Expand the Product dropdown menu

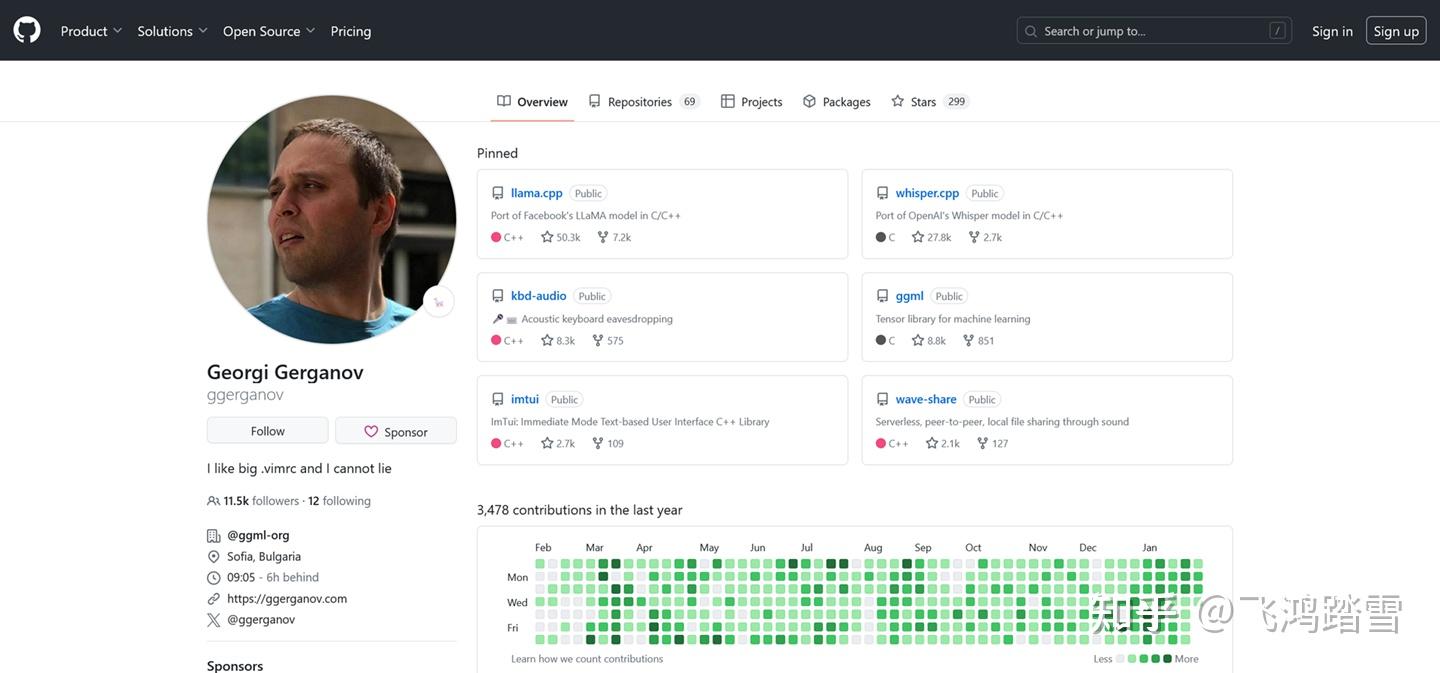[x=91, y=31]
